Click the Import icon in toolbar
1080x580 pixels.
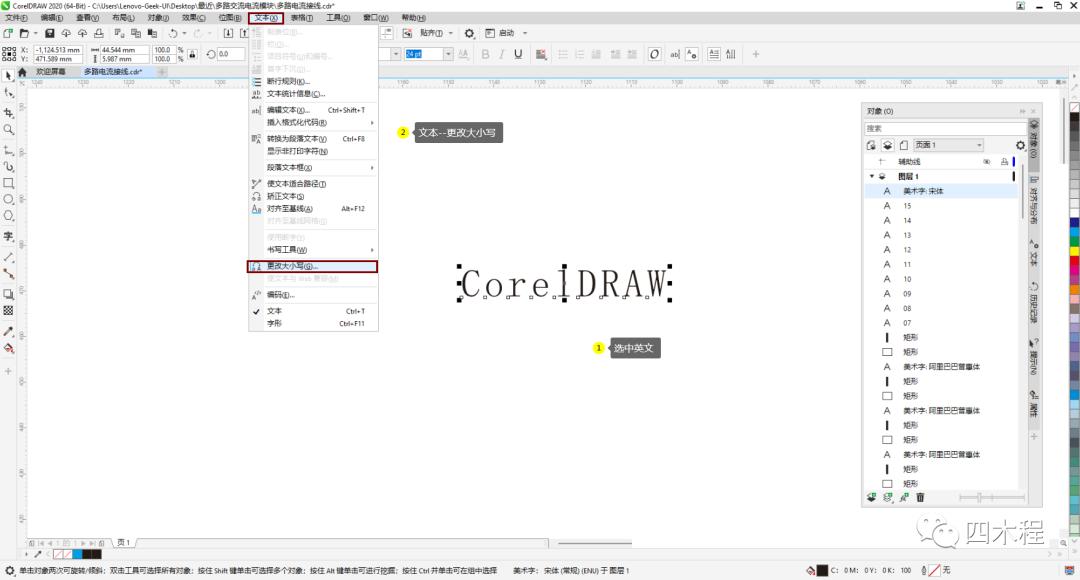pos(228,33)
